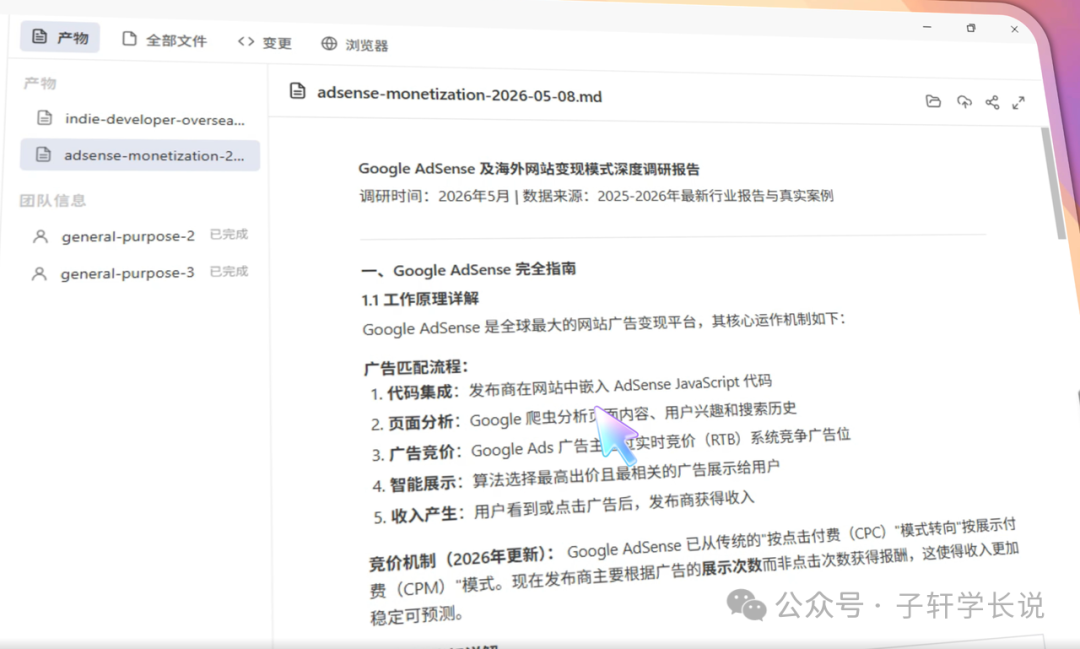Click the globe icon of 浏览器 tab

329,43
